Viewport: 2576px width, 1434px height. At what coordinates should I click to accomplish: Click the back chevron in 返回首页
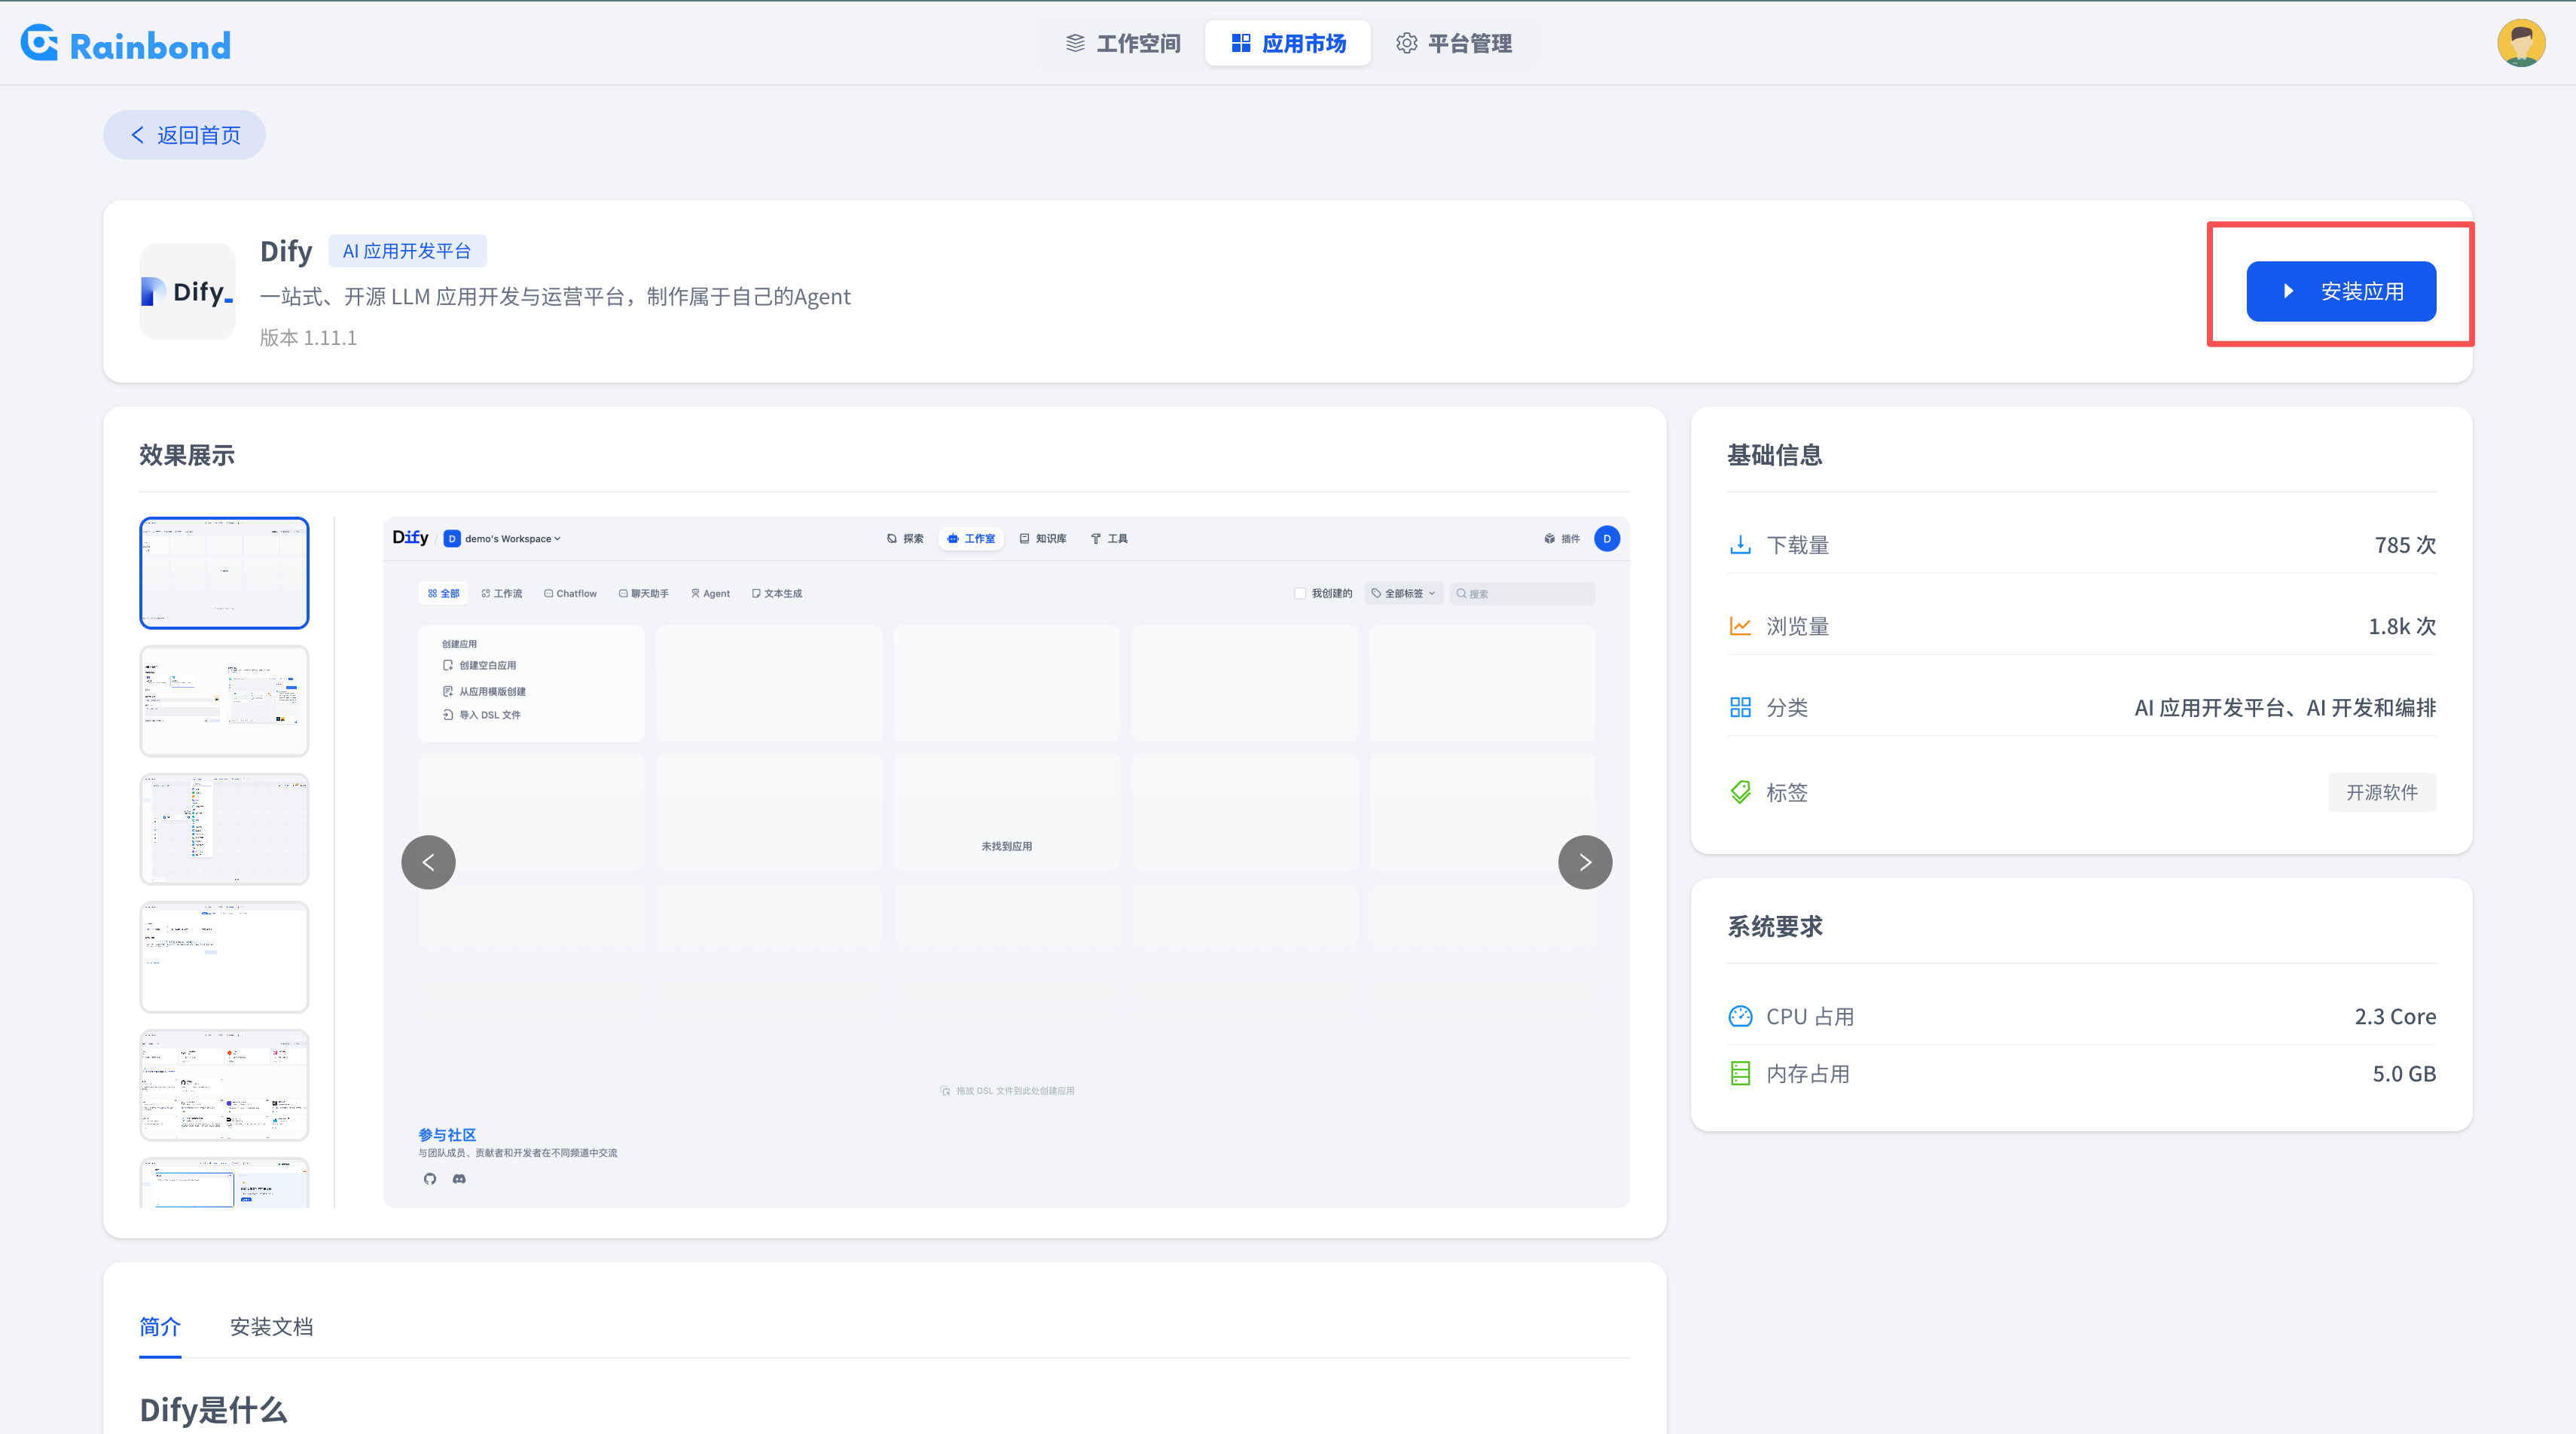[137, 135]
